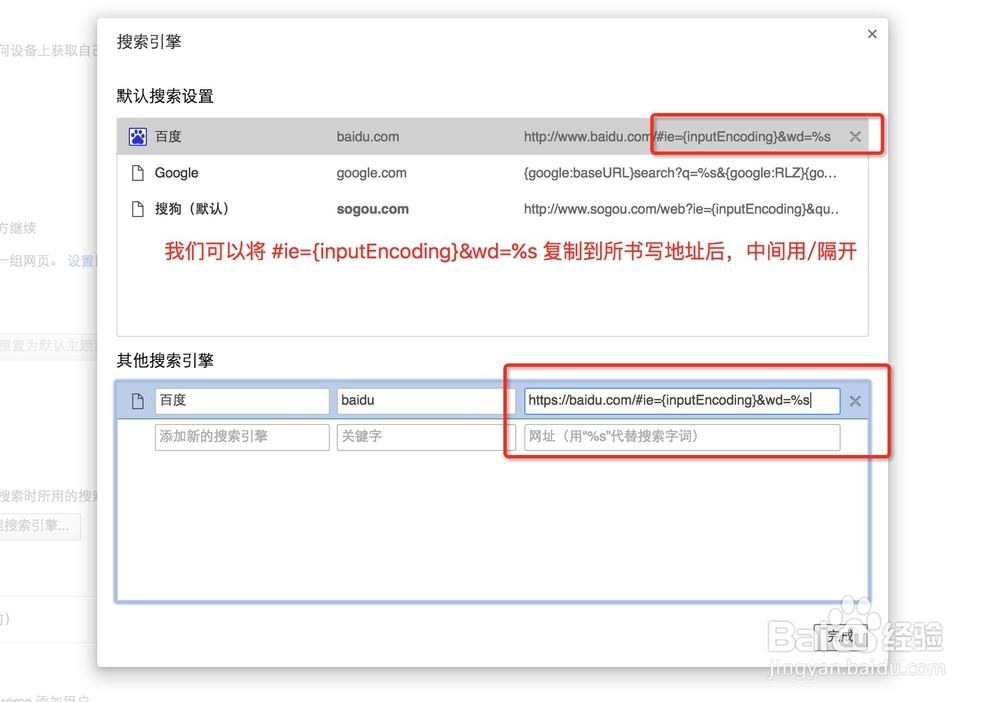Select the 百度 name in default list

168,136
